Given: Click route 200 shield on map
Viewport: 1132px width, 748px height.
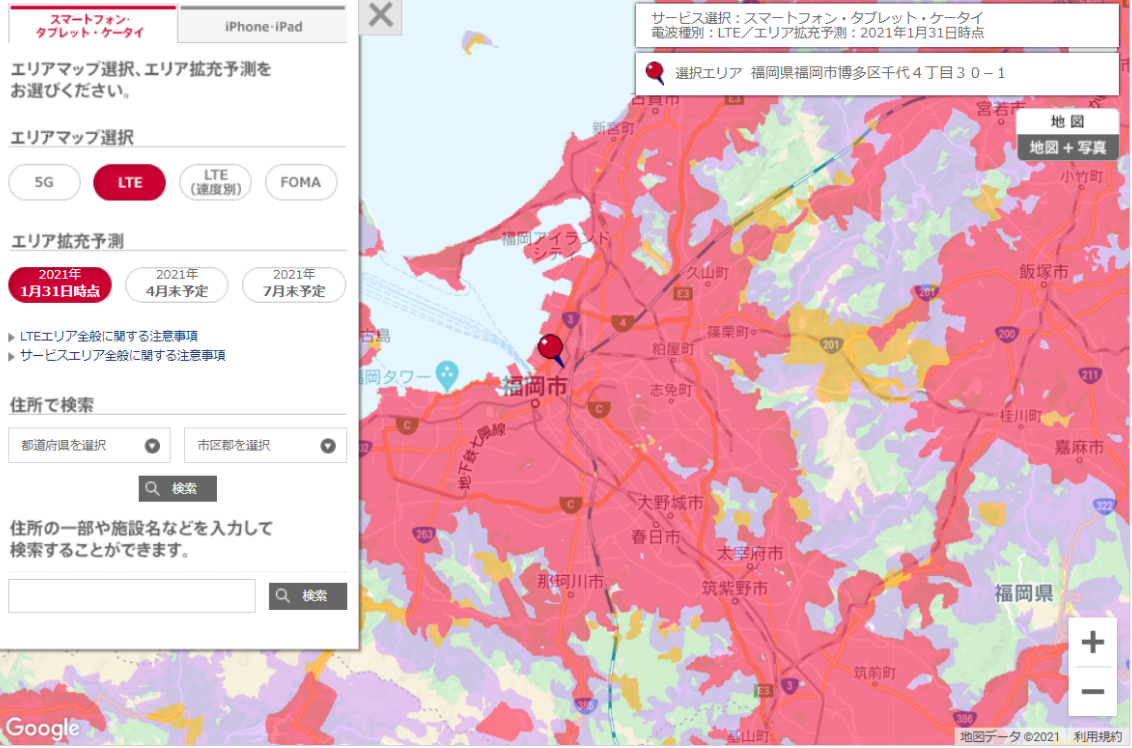Looking at the screenshot, I should [1006, 334].
